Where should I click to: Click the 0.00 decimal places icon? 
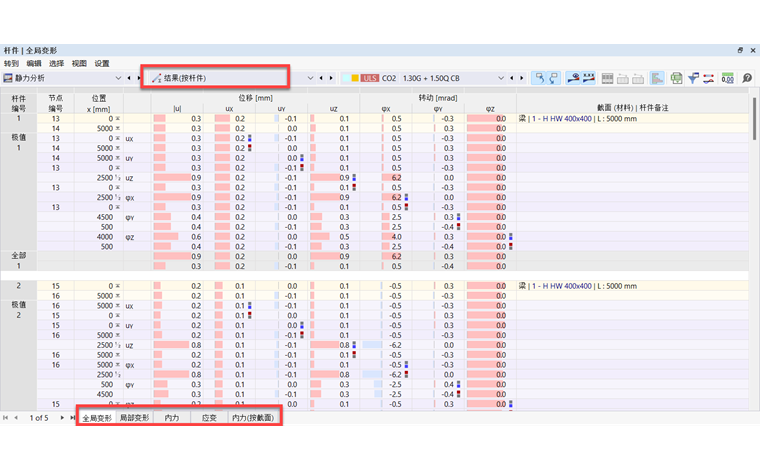pyautogui.click(x=728, y=78)
